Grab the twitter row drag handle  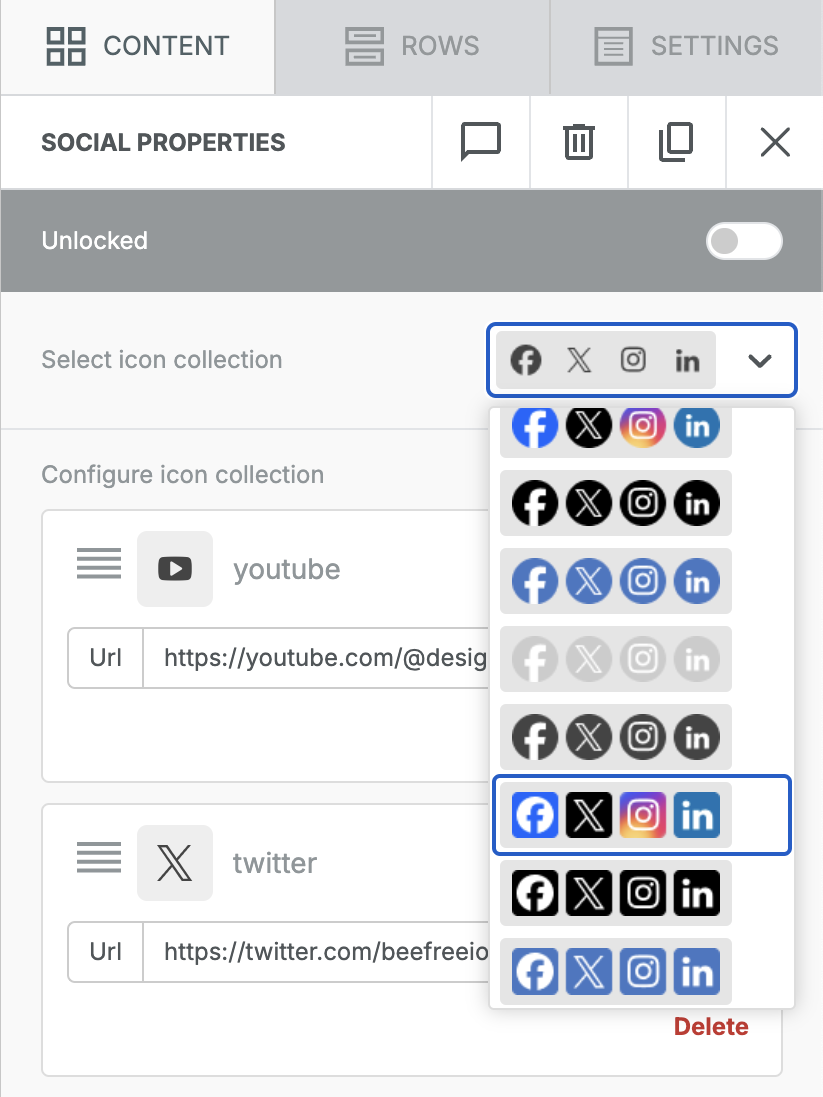point(99,857)
